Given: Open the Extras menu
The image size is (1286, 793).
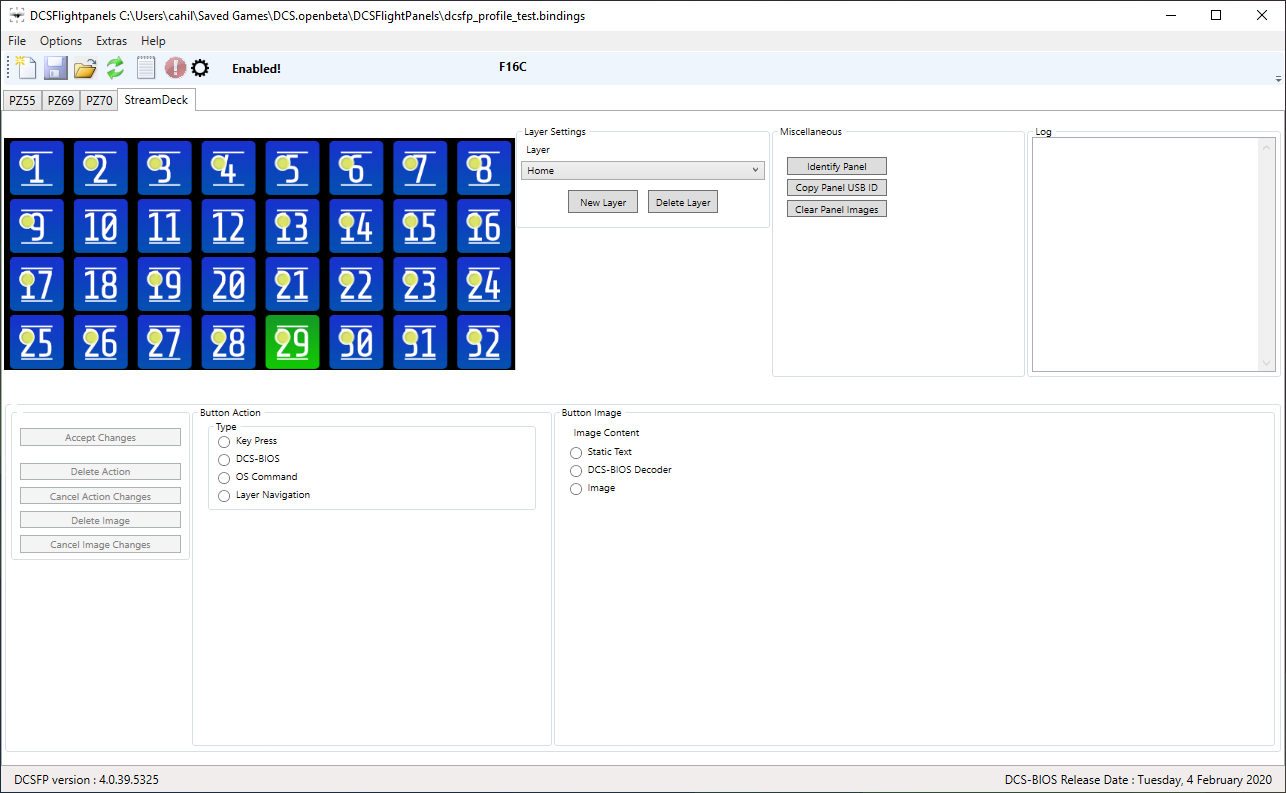Looking at the screenshot, I should click(111, 41).
